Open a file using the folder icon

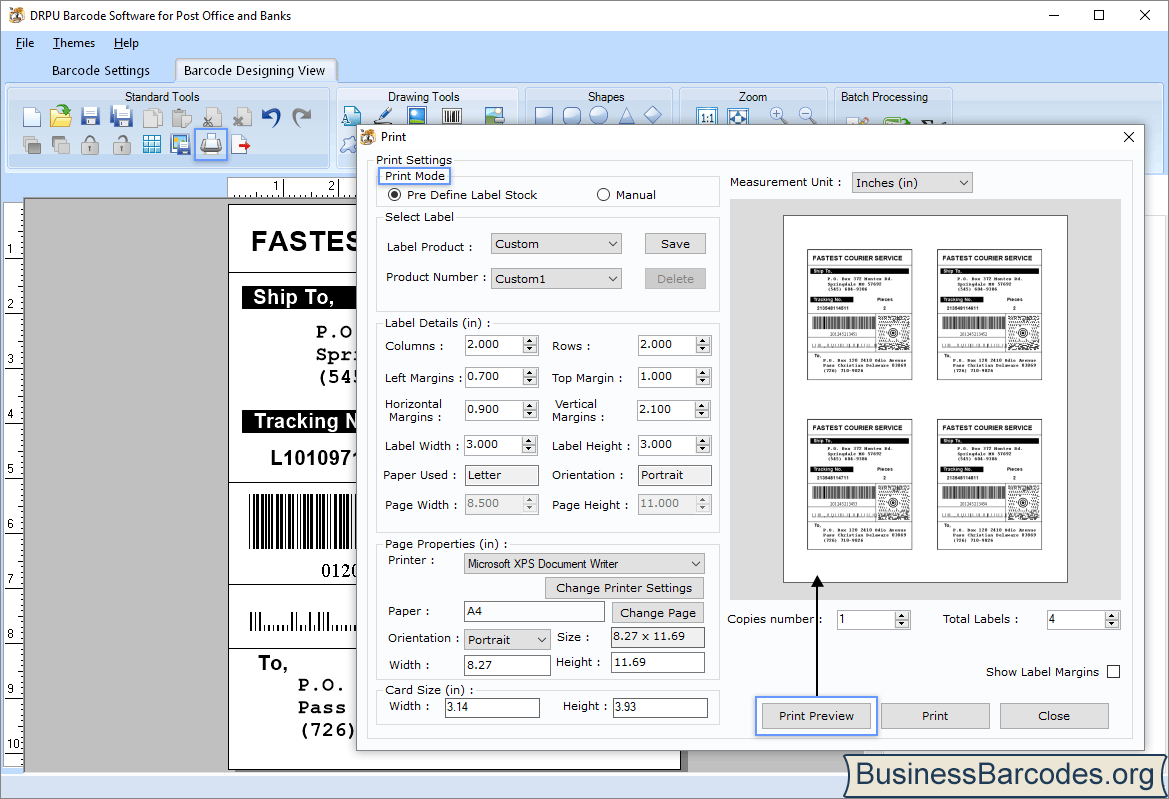point(61,116)
